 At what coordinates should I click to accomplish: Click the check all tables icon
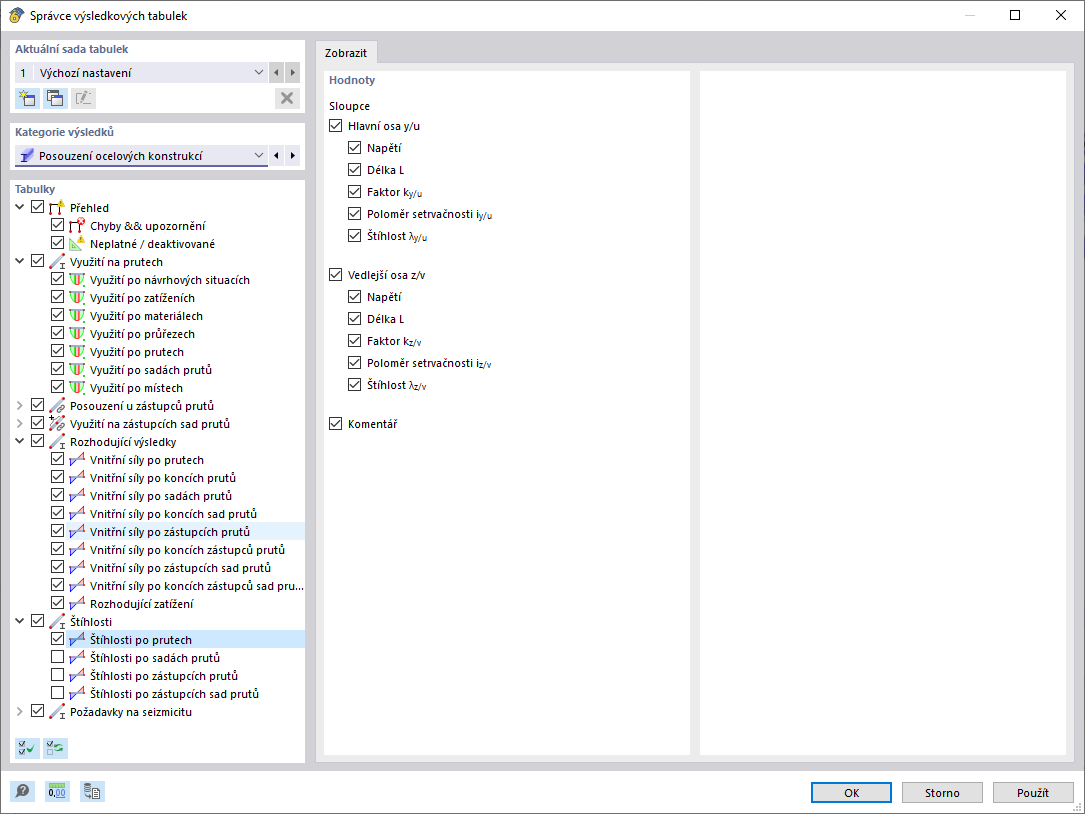click(x=28, y=748)
